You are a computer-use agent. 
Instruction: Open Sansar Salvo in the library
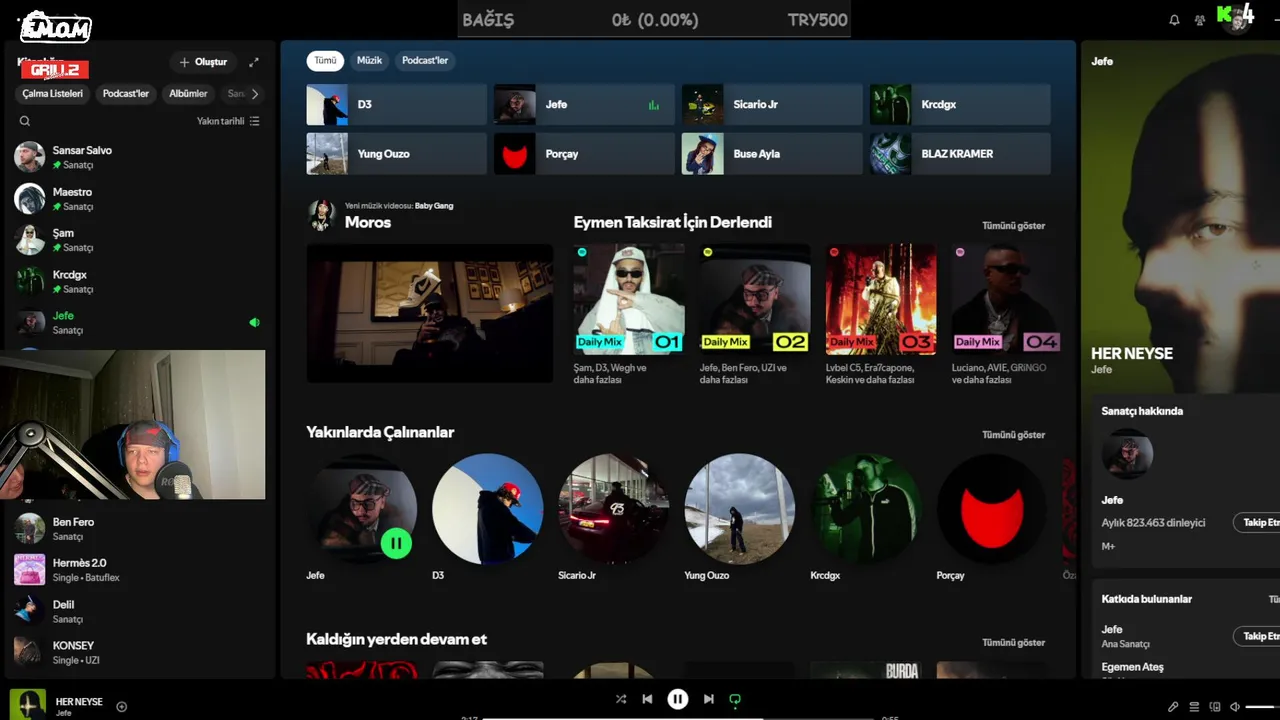(138, 157)
